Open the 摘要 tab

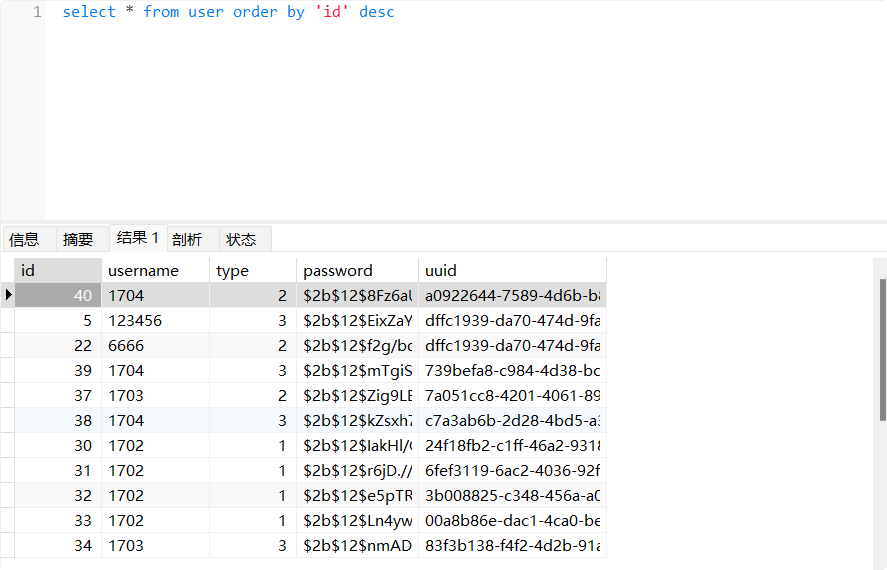coord(78,240)
